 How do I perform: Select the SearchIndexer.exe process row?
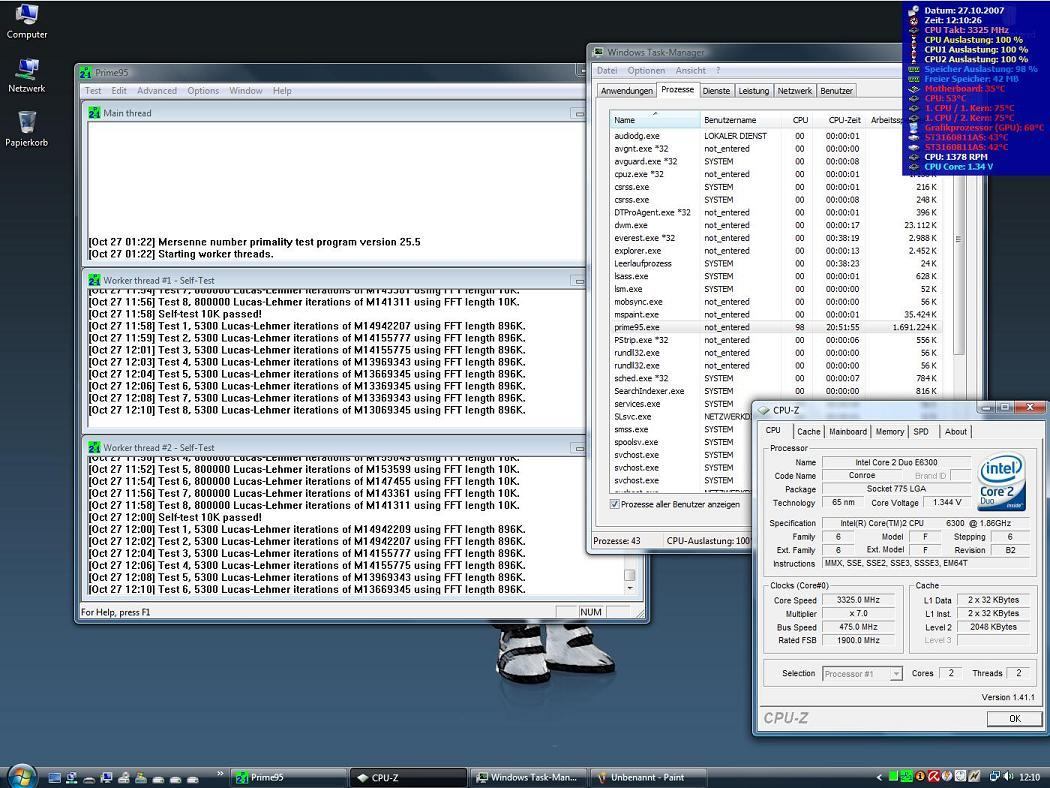coord(776,391)
